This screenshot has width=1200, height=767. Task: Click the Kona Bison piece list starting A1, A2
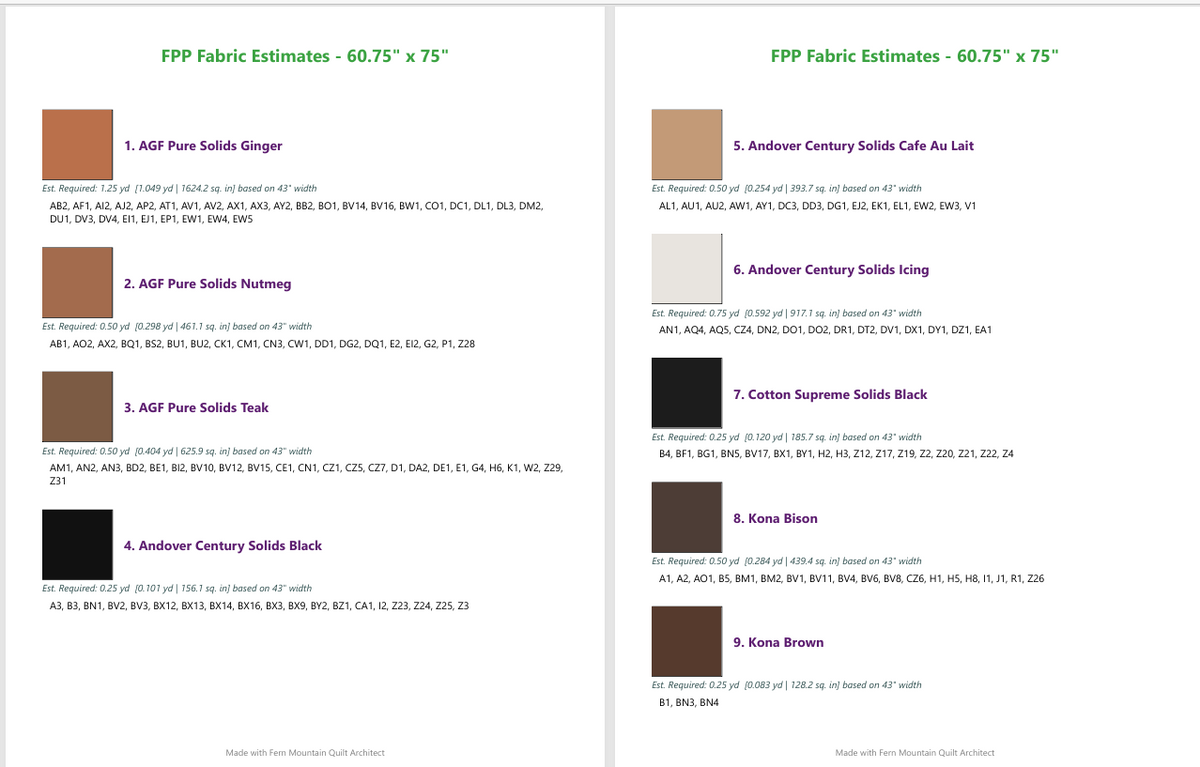[x=852, y=578]
